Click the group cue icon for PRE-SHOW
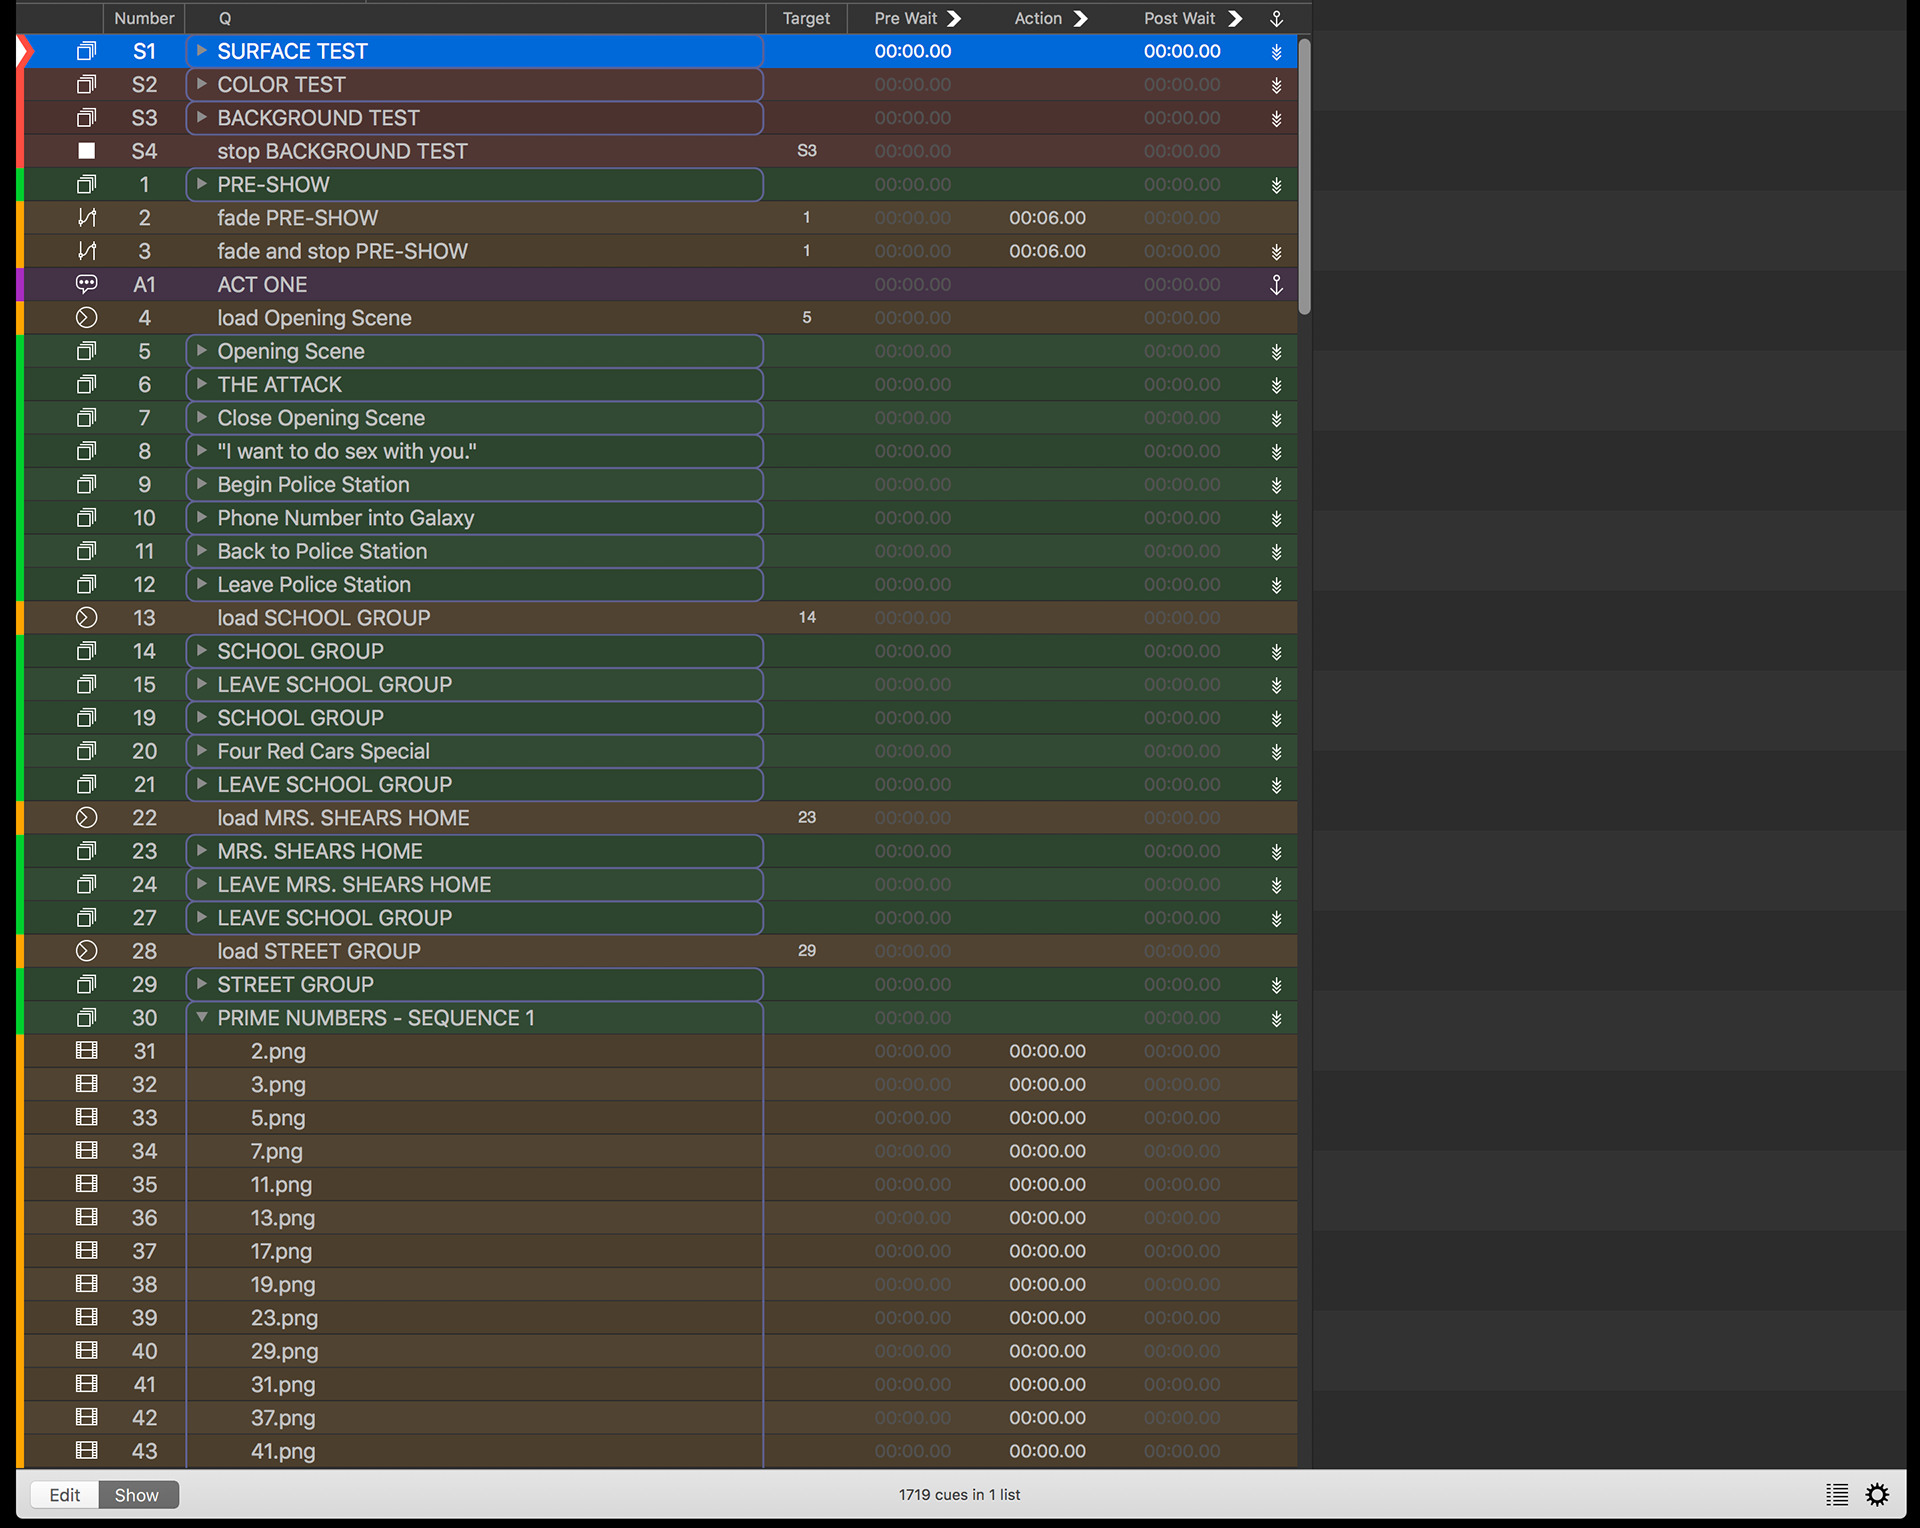The image size is (1920, 1528). [x=87, y=184]
